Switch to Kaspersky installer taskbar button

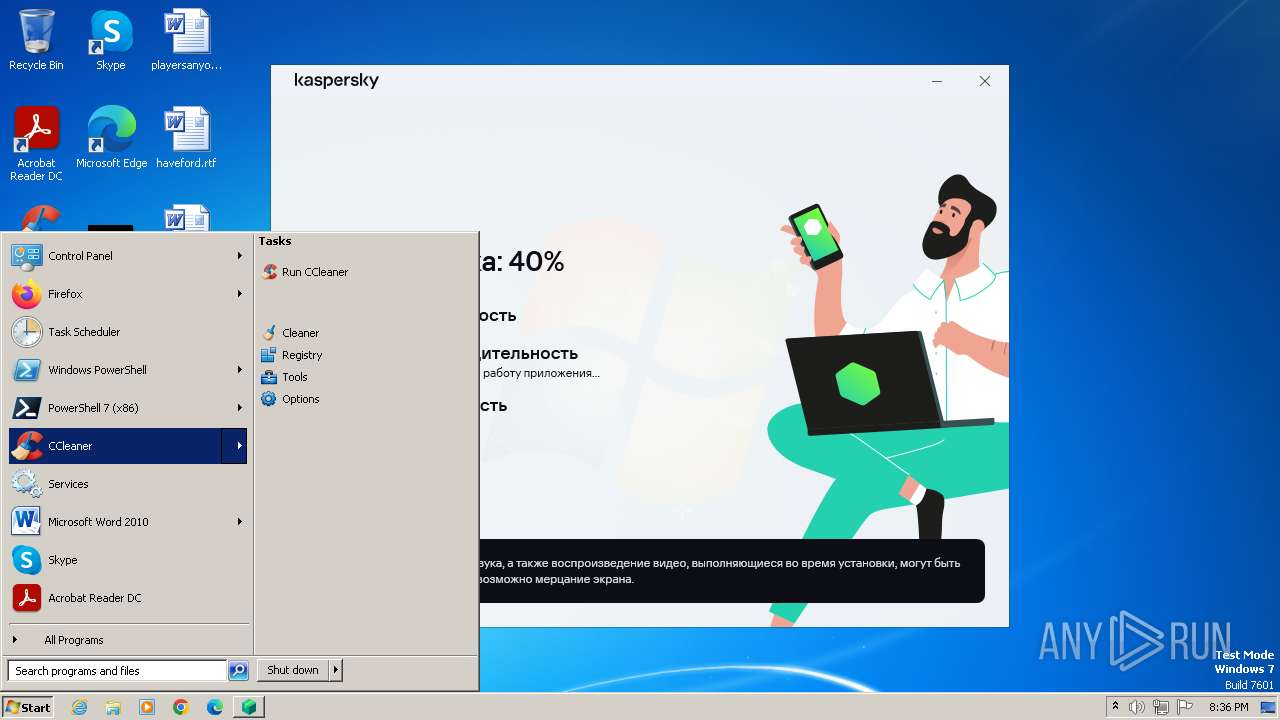(x=249, y=707)
